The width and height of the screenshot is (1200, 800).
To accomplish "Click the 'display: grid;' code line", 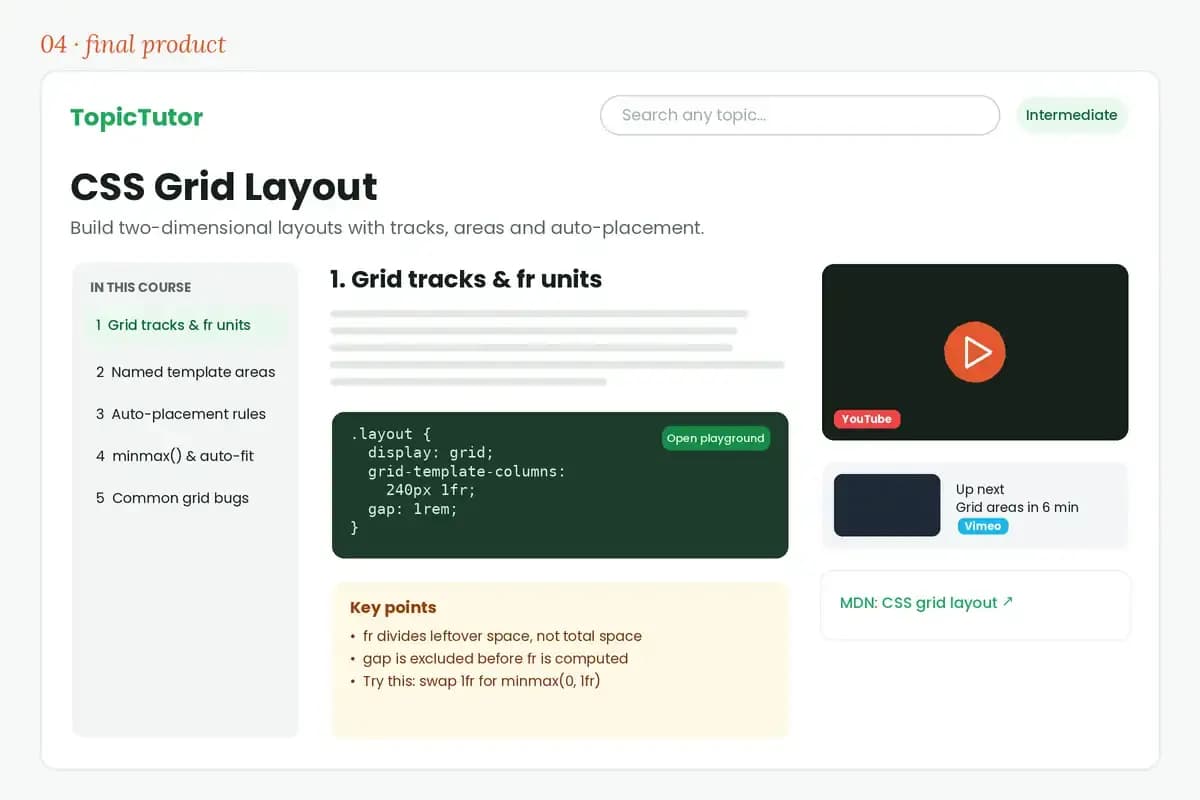I will point(431,452).
